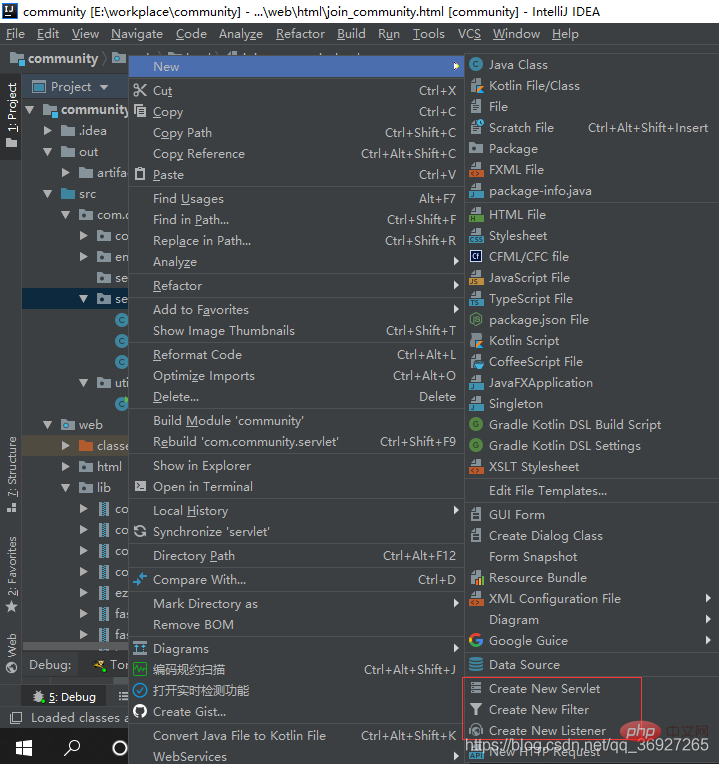Click the Compare With arrows icon

[140, 579]
